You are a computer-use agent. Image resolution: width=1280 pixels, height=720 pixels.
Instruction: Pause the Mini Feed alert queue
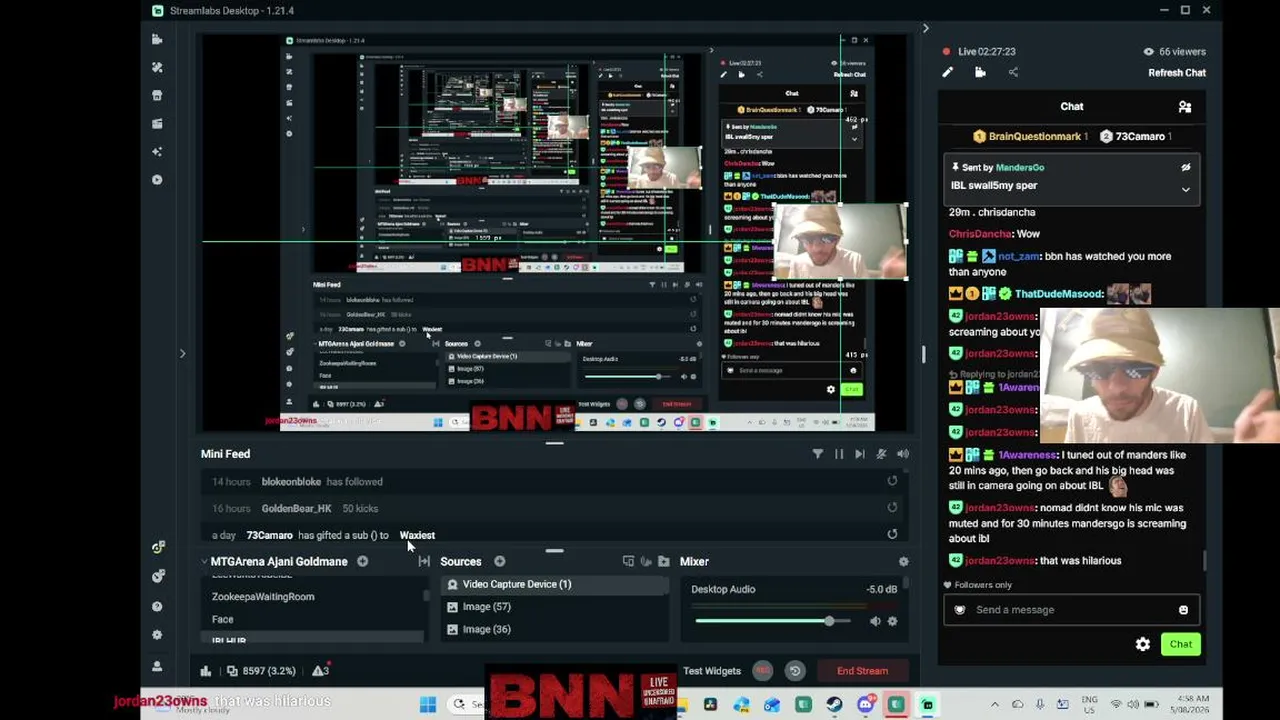coord(839,454)
